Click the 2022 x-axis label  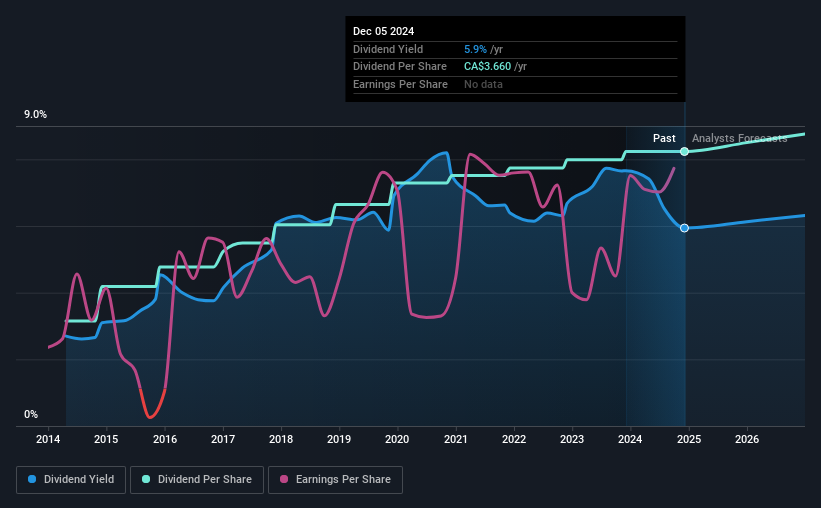click(514, 439)
